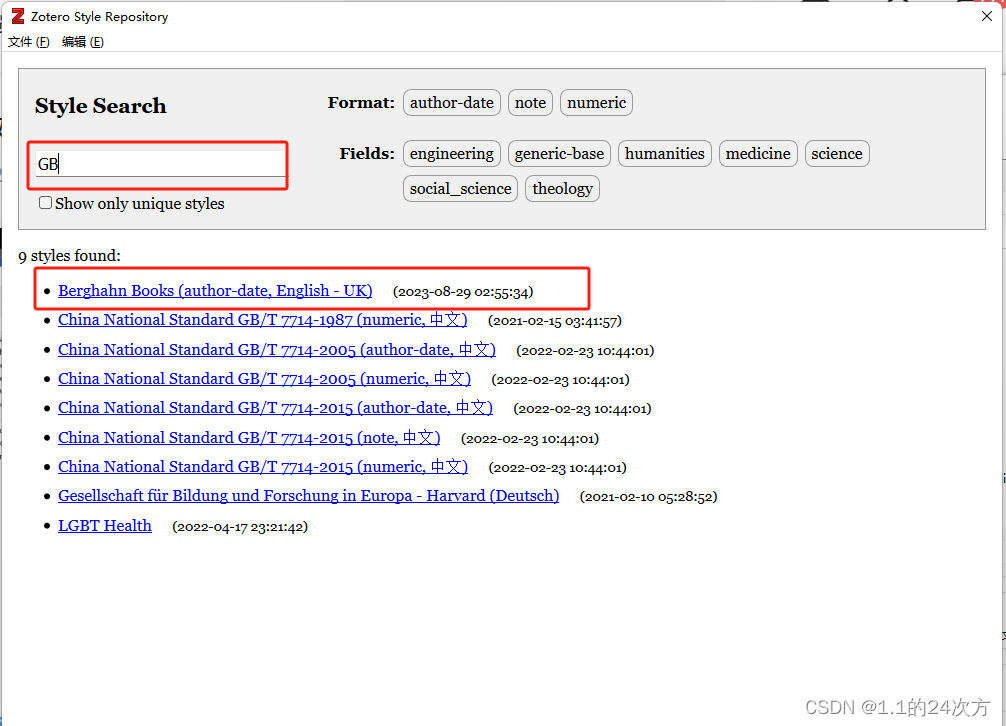Filter by author-date format

452,103
